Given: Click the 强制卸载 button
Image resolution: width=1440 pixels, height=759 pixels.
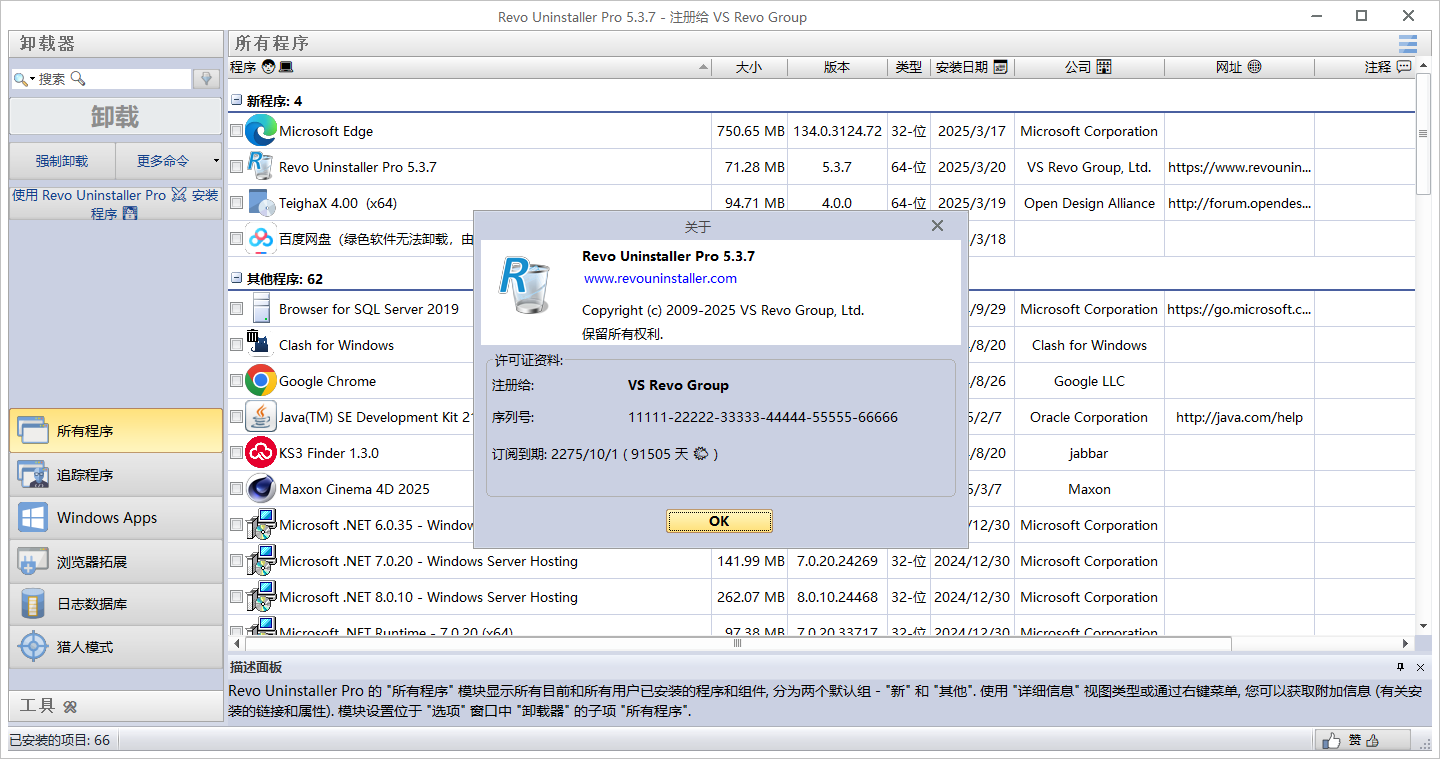Looking at the screenshot, I should point(62,161).
